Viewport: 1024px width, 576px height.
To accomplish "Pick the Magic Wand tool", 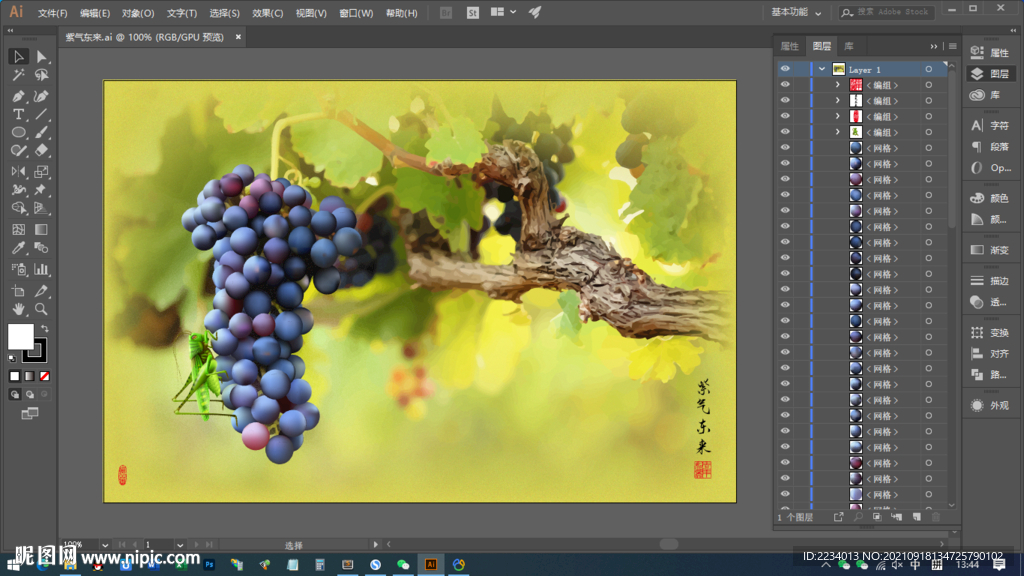I will 18,75.
